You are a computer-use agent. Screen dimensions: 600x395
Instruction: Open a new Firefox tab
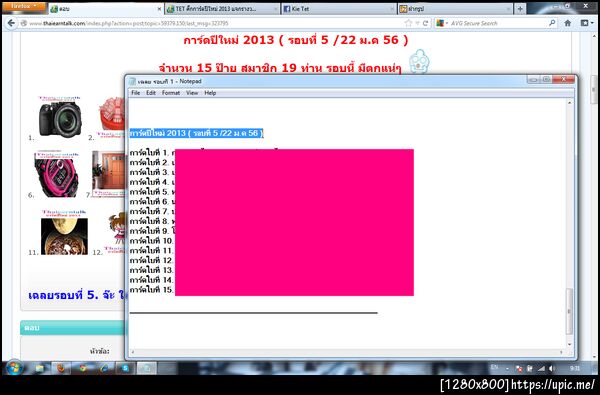520,8
